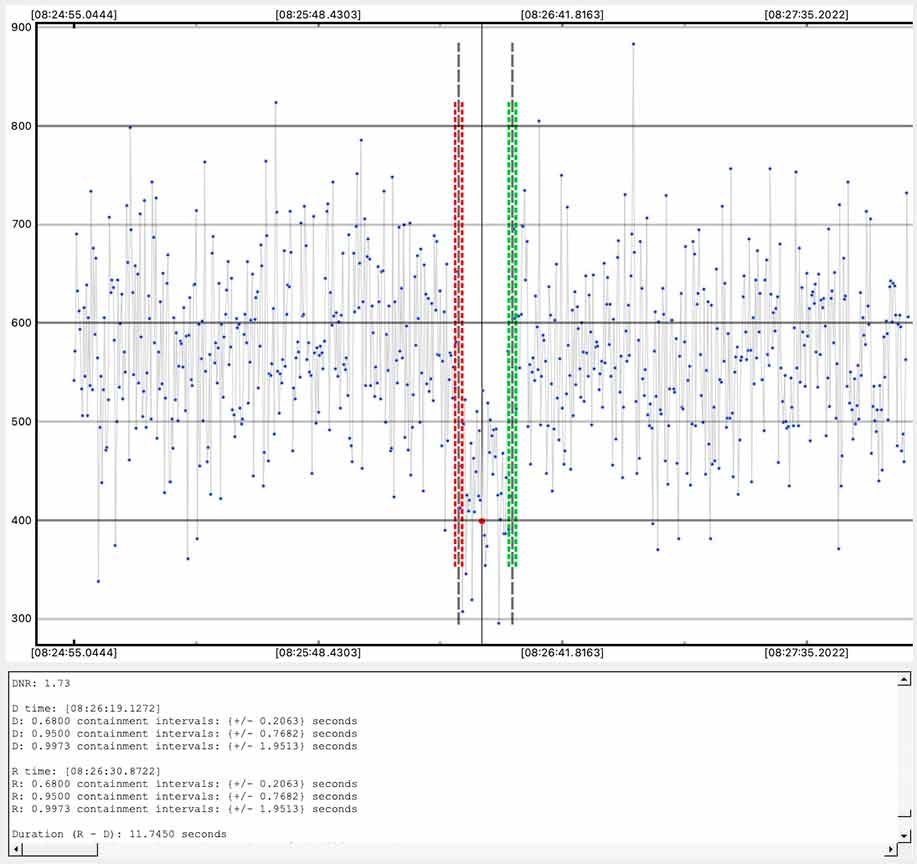Image resolution: width=917 pixels, height=864 pixels.
Task: Click D: 0.9973 containment intervals line
Action: 184,746
